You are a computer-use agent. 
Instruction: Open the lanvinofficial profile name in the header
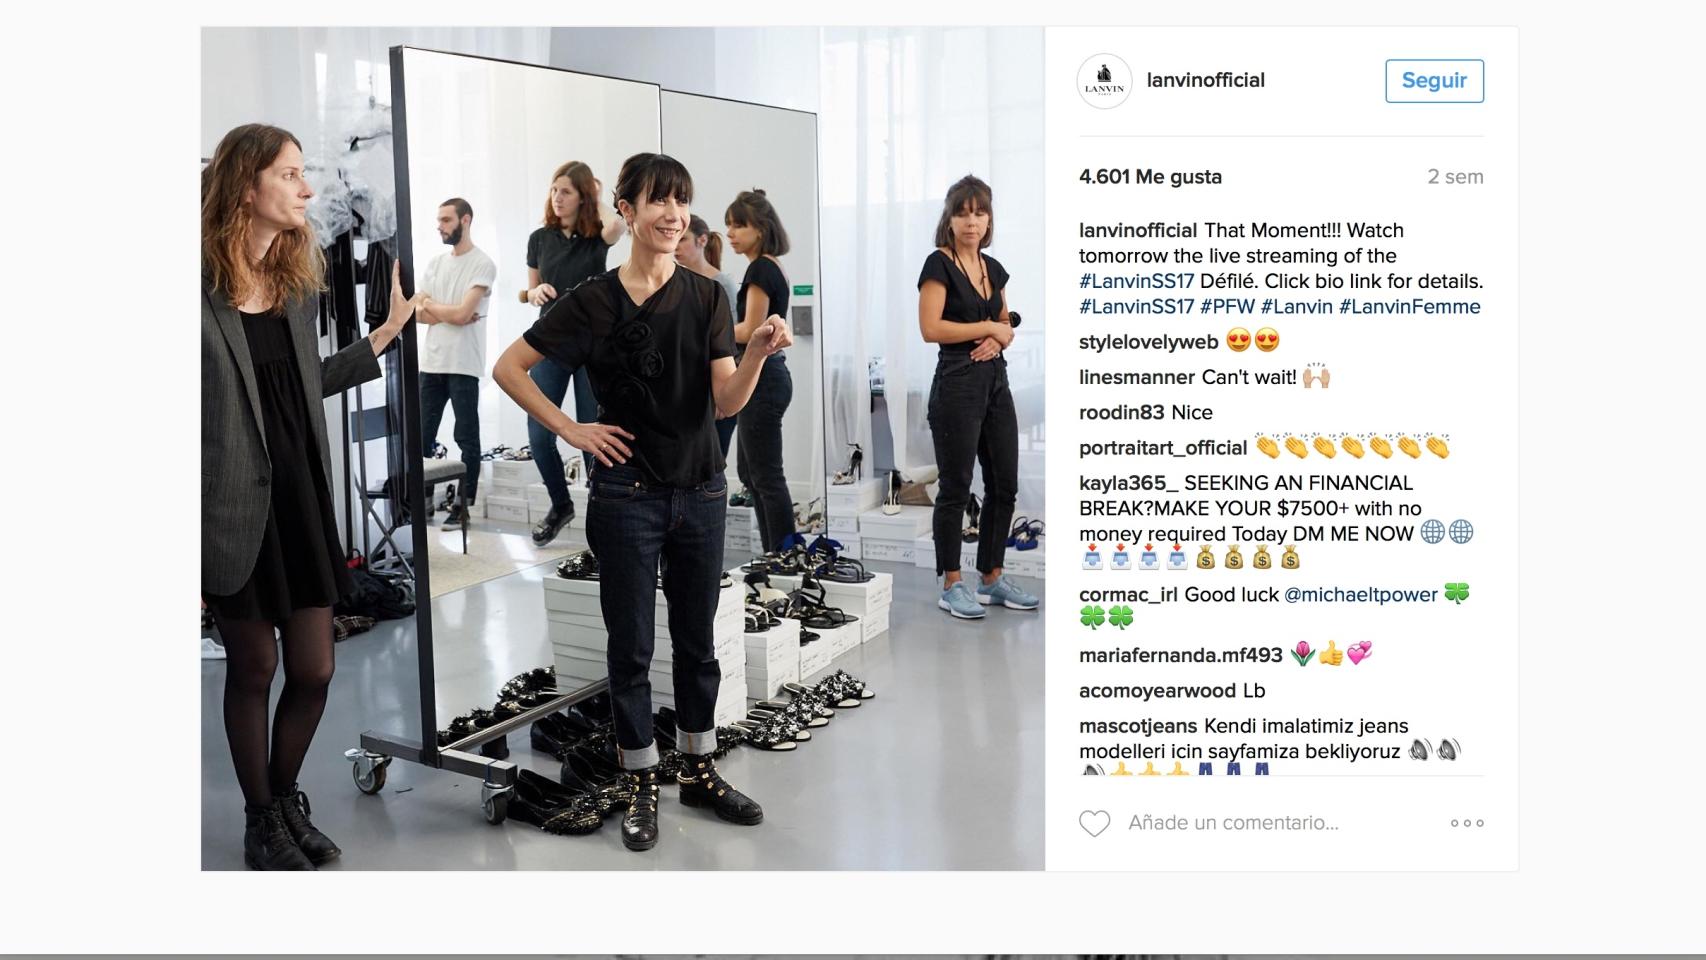tap(1206, 80)
